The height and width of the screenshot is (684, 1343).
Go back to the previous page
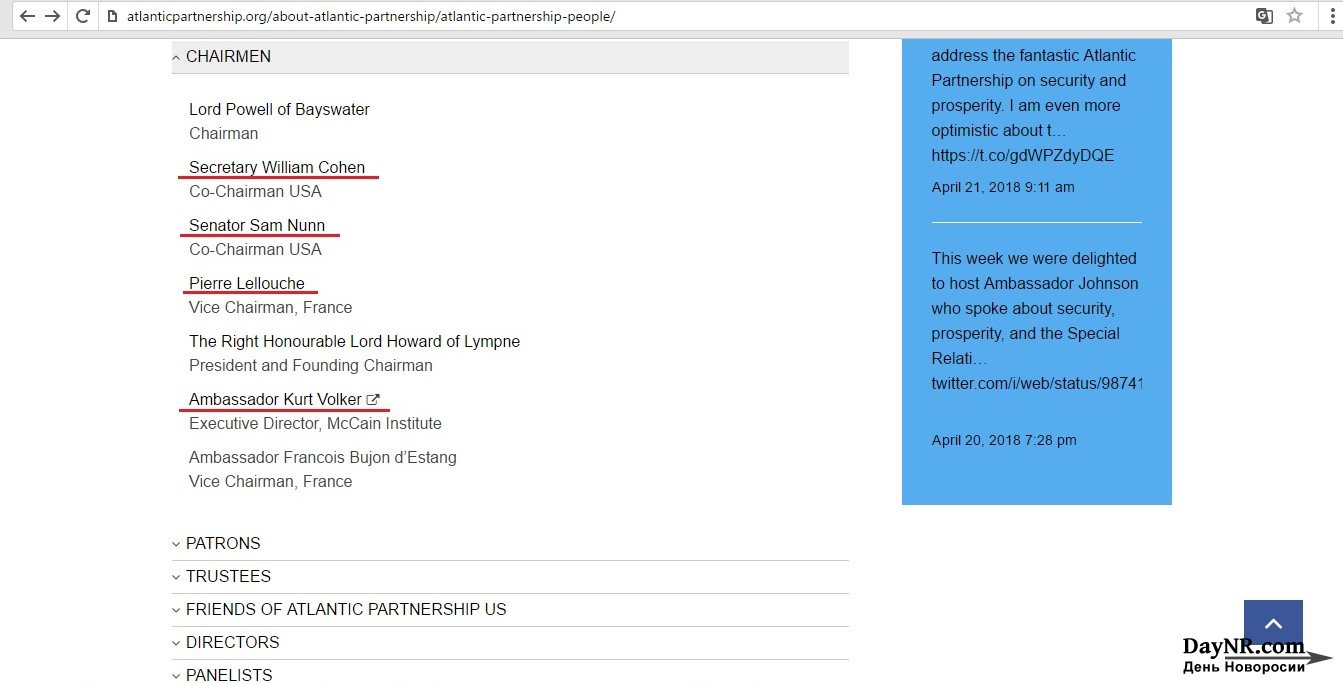(27, 16)
